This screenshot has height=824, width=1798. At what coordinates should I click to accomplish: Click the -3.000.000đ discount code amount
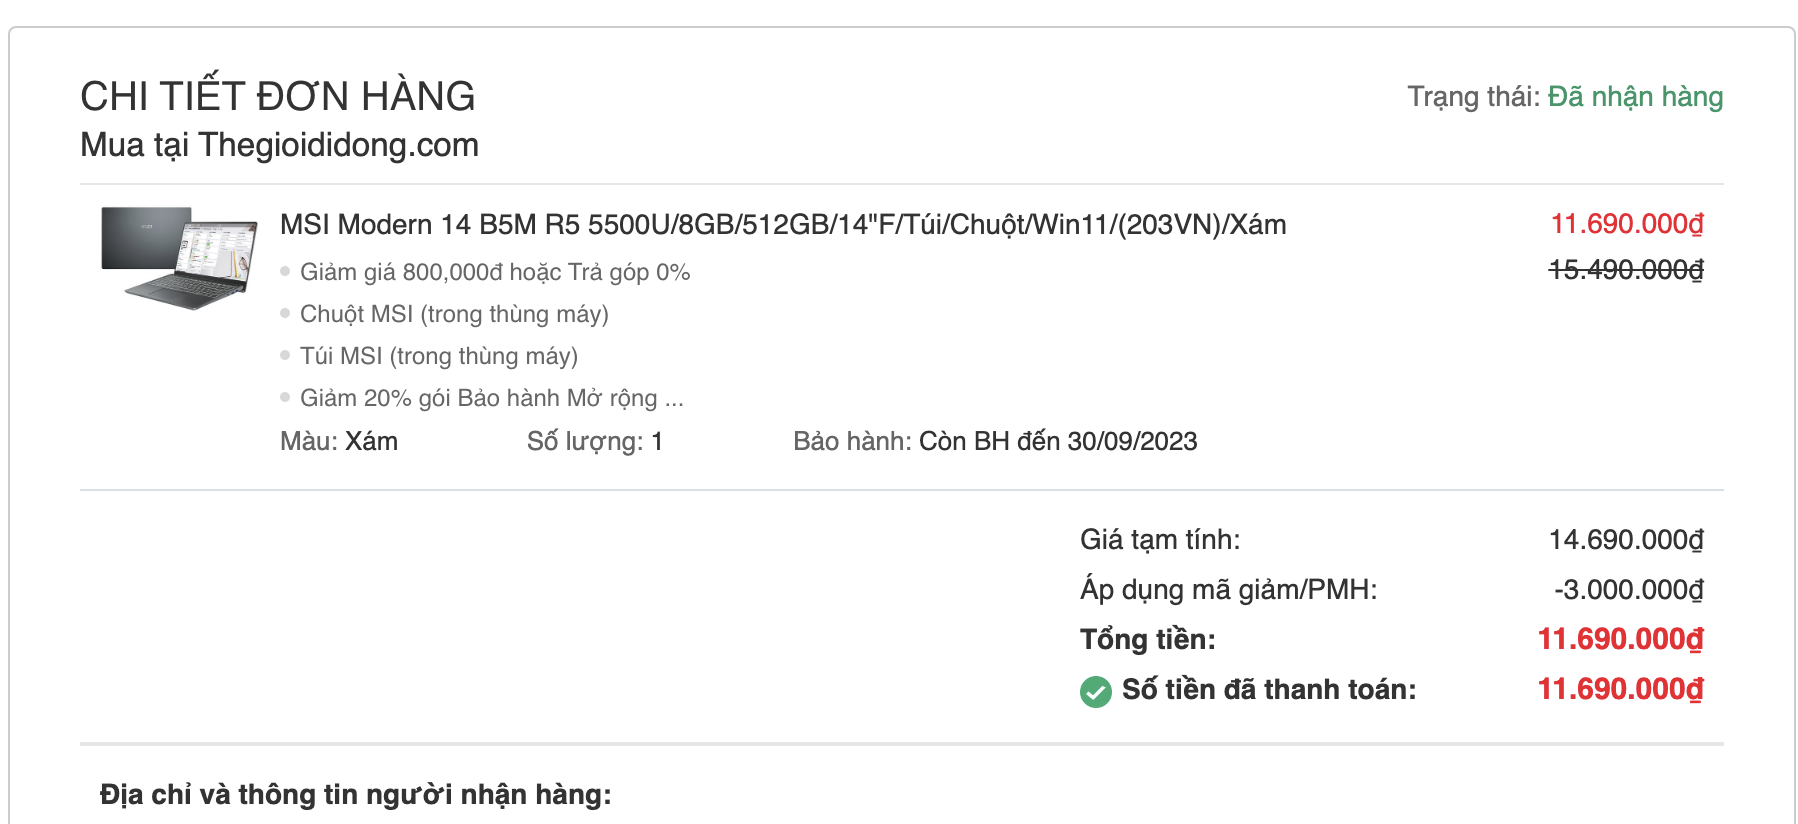coord(1628,590)
